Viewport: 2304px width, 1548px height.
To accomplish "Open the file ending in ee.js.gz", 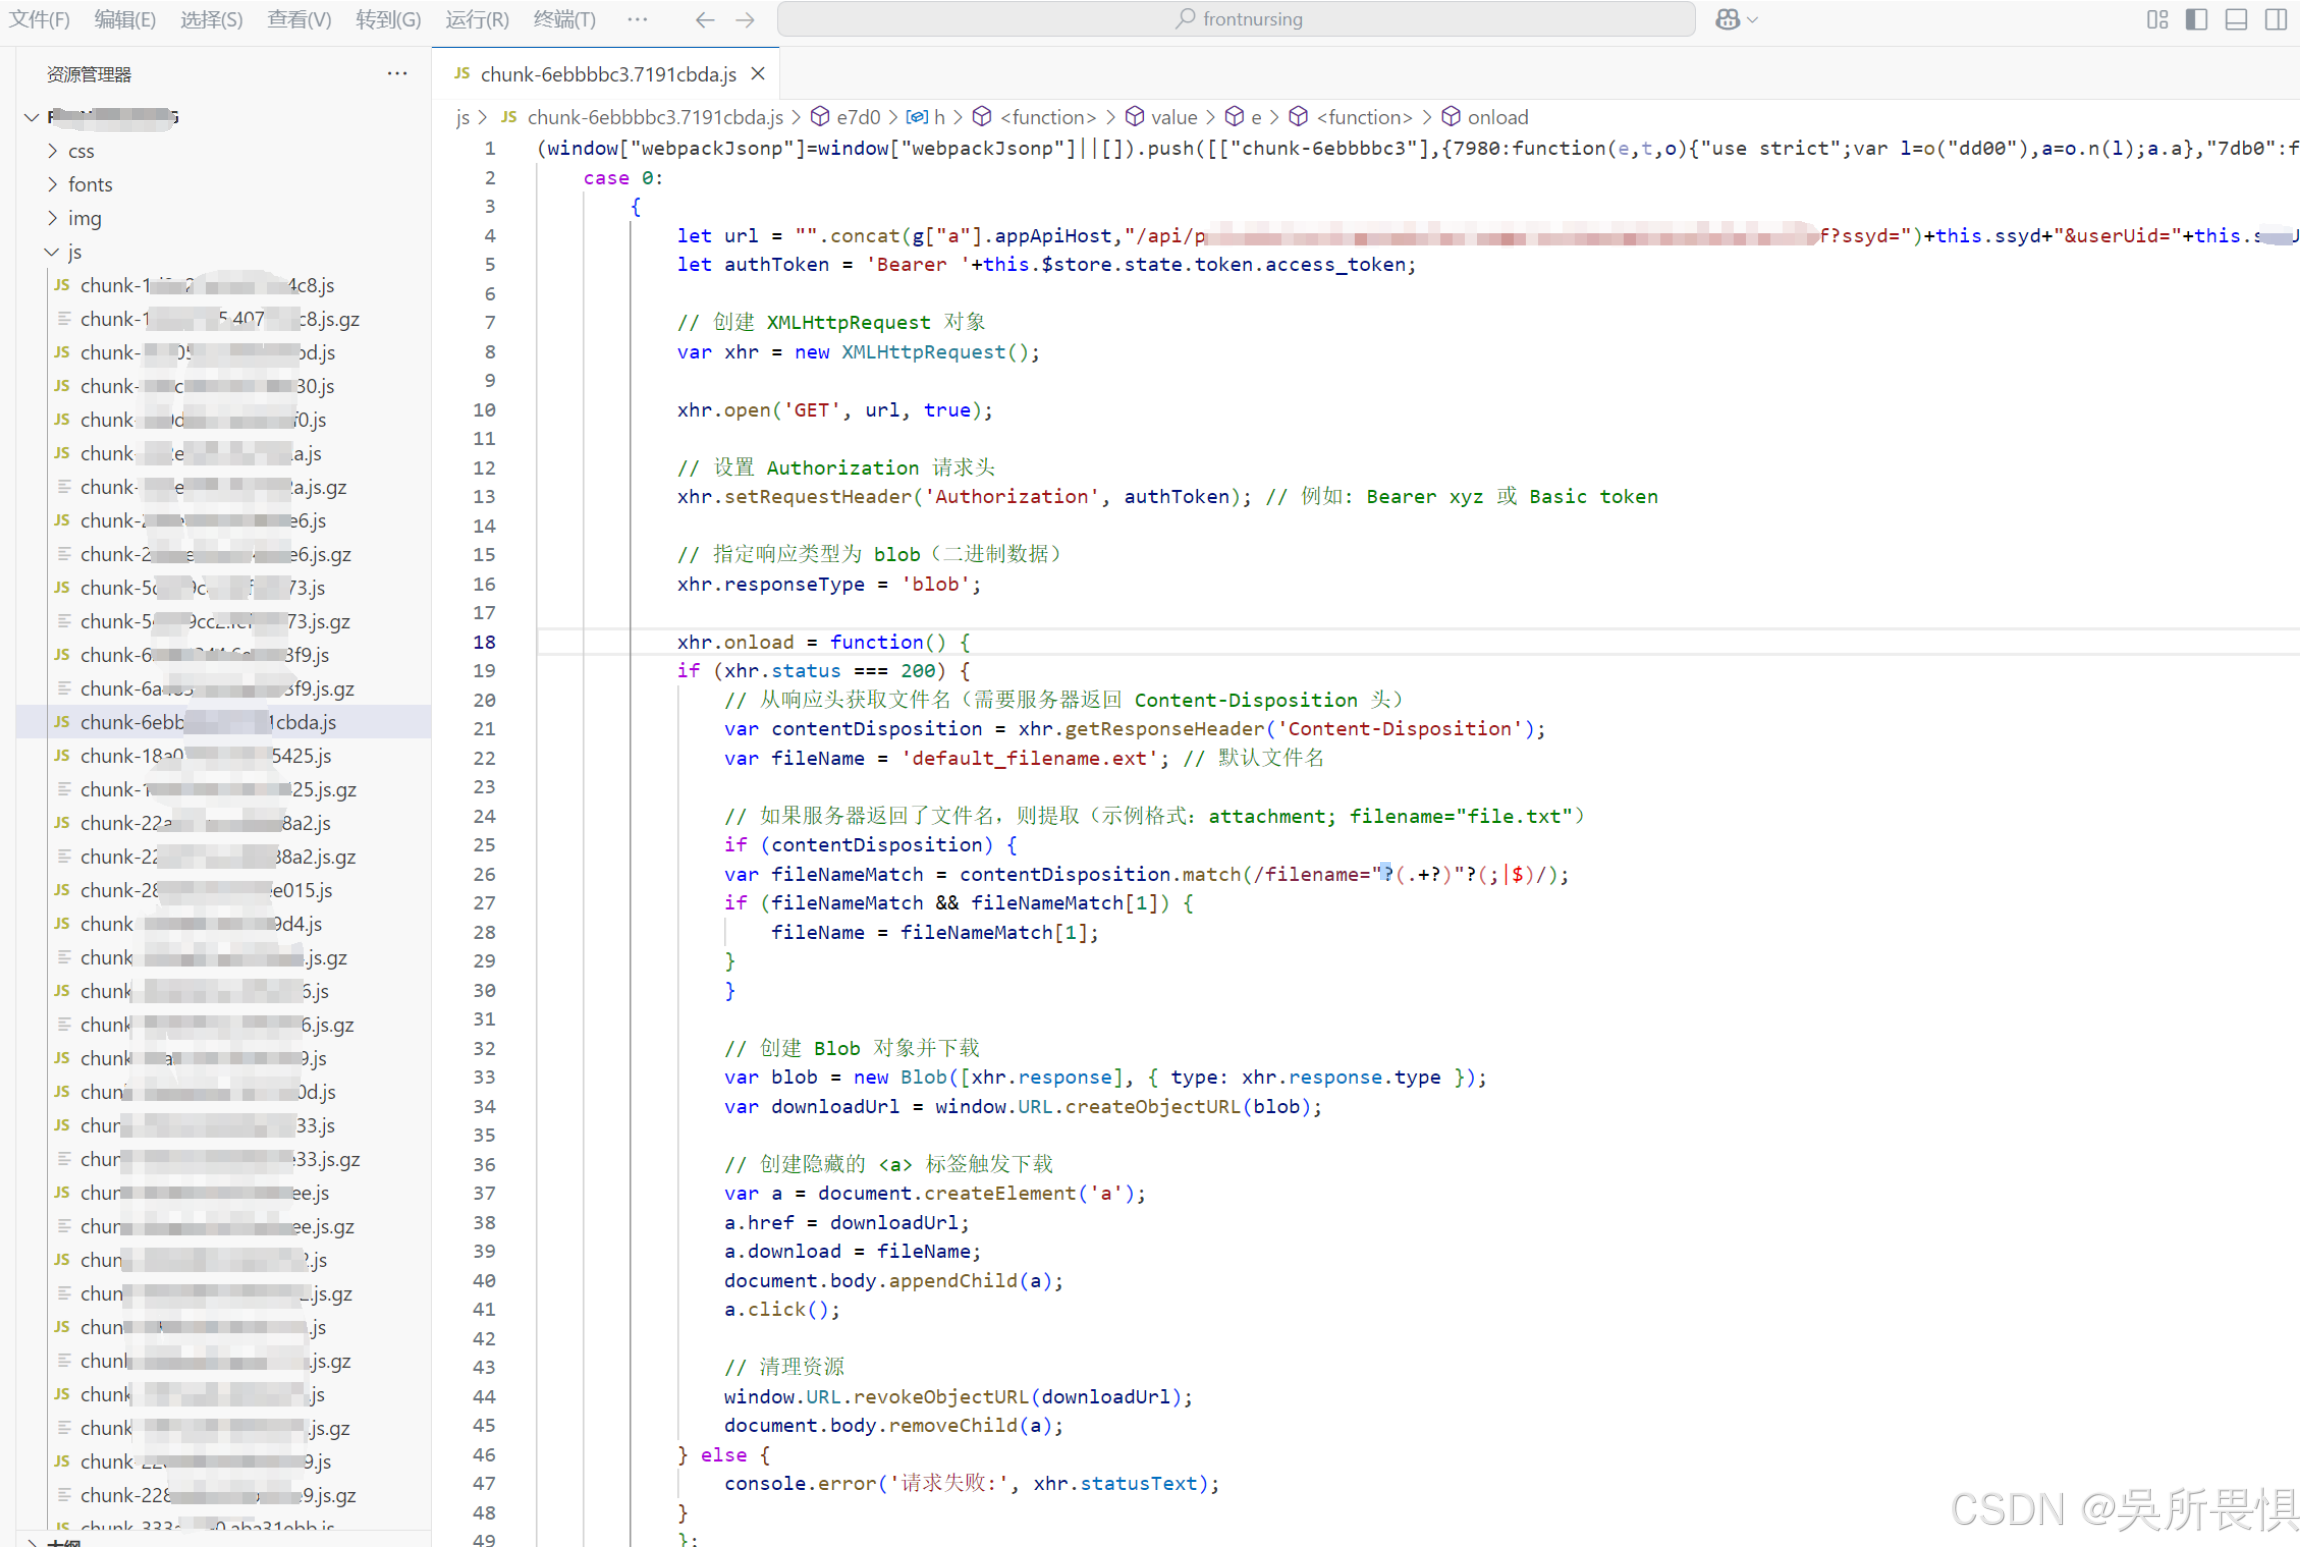I will coord(224,1227).
